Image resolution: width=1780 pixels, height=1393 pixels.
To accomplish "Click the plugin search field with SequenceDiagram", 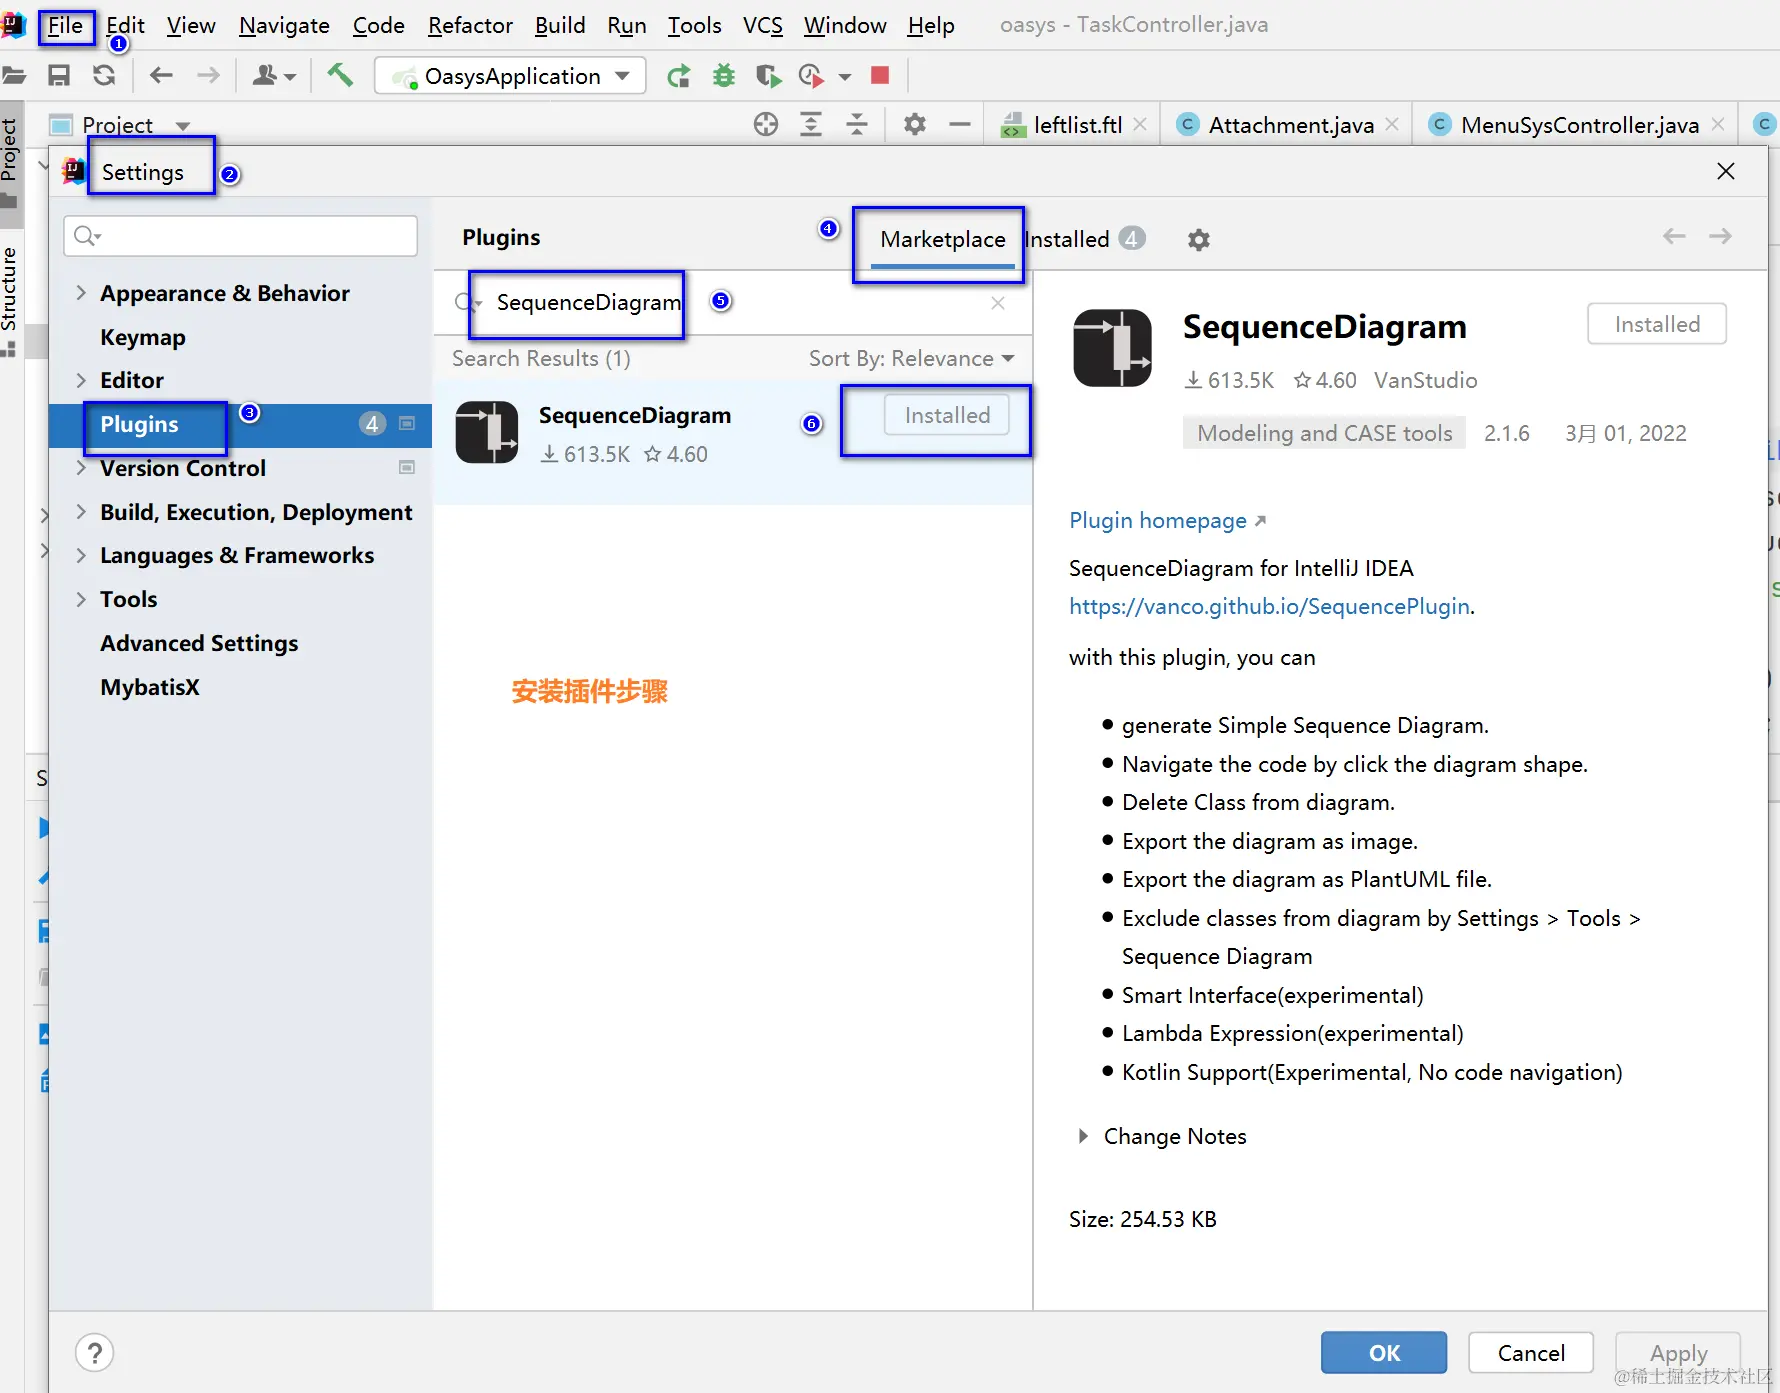I will pos(730,303).
